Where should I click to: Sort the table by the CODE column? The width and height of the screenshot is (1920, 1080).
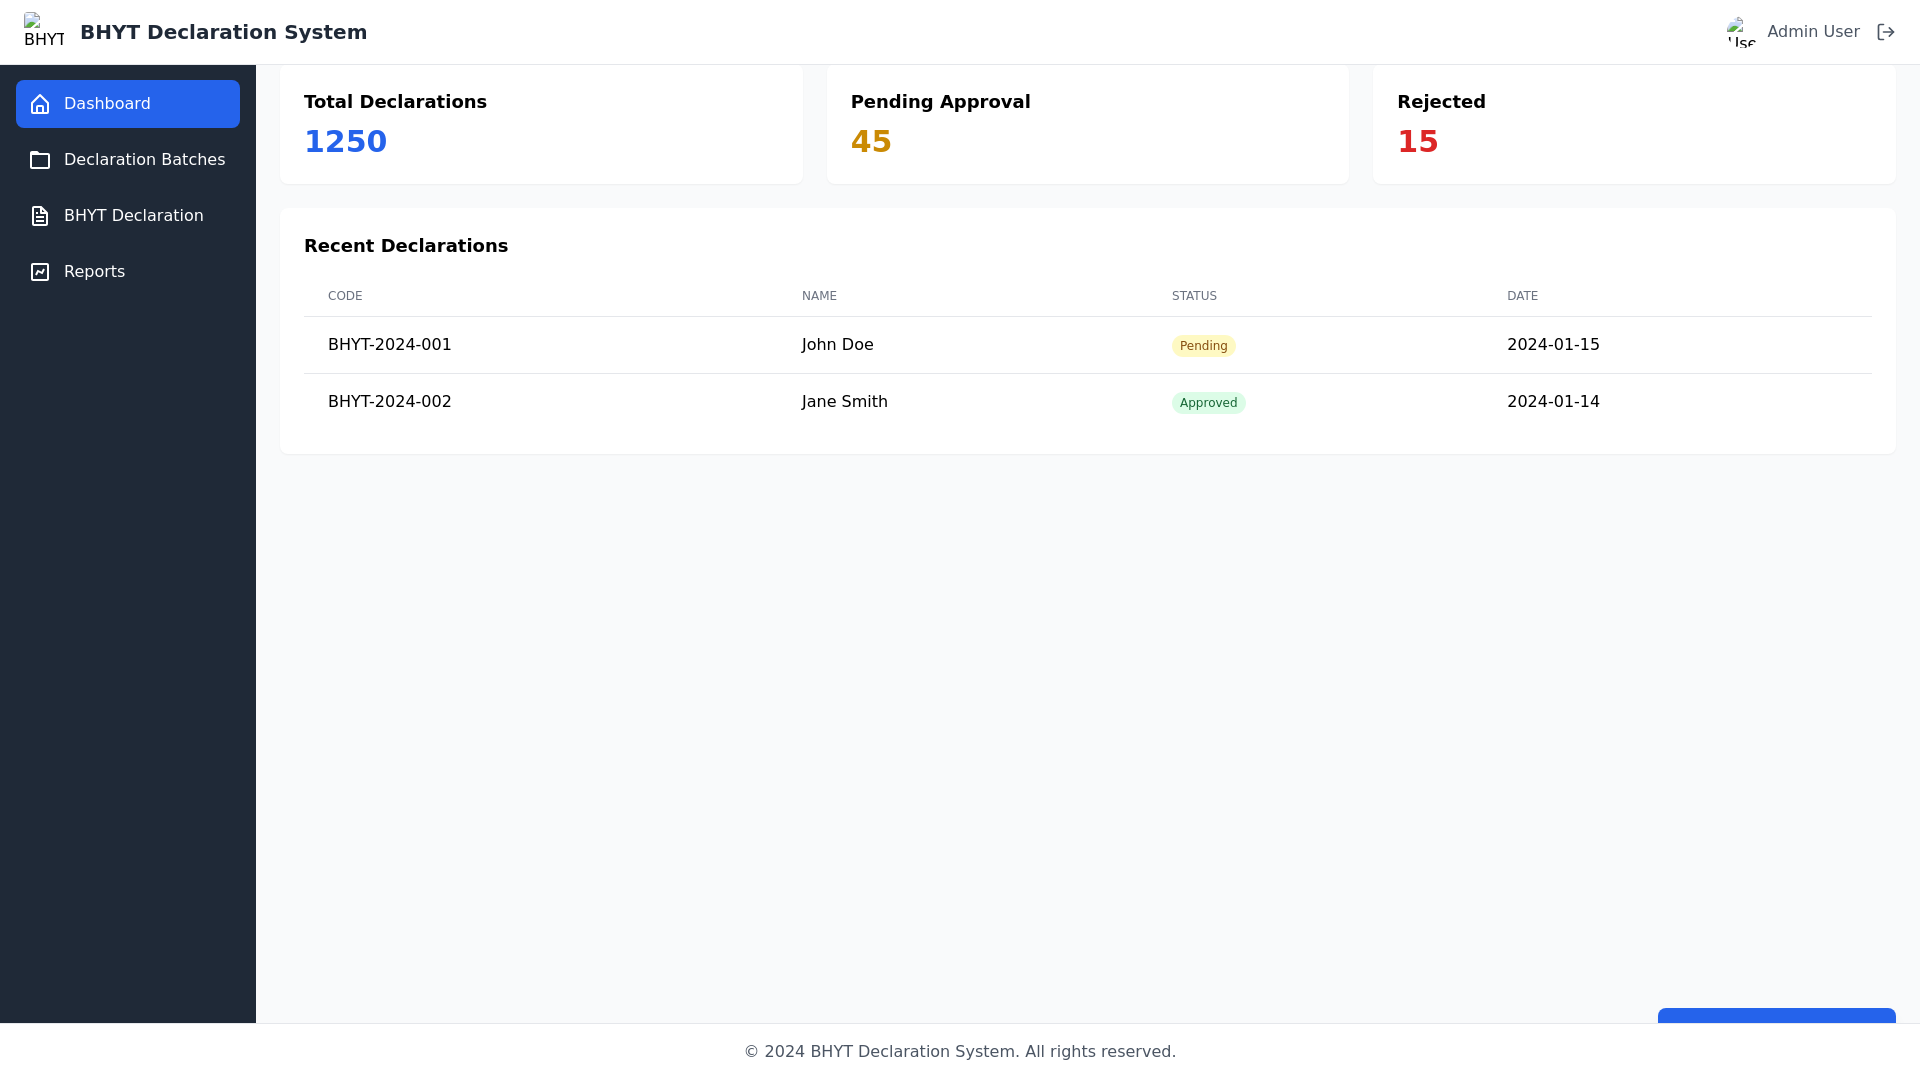(x=345, y=296)
